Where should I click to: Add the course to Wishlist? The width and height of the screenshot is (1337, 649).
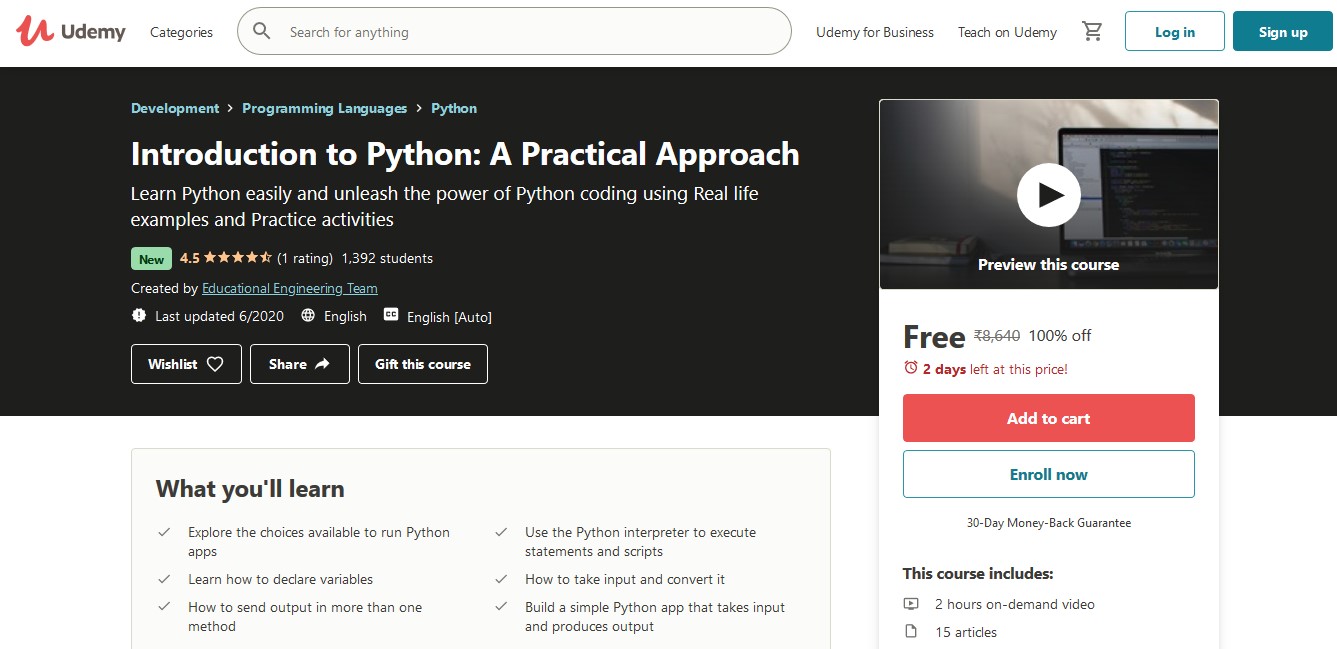click(x=186, y=364)
